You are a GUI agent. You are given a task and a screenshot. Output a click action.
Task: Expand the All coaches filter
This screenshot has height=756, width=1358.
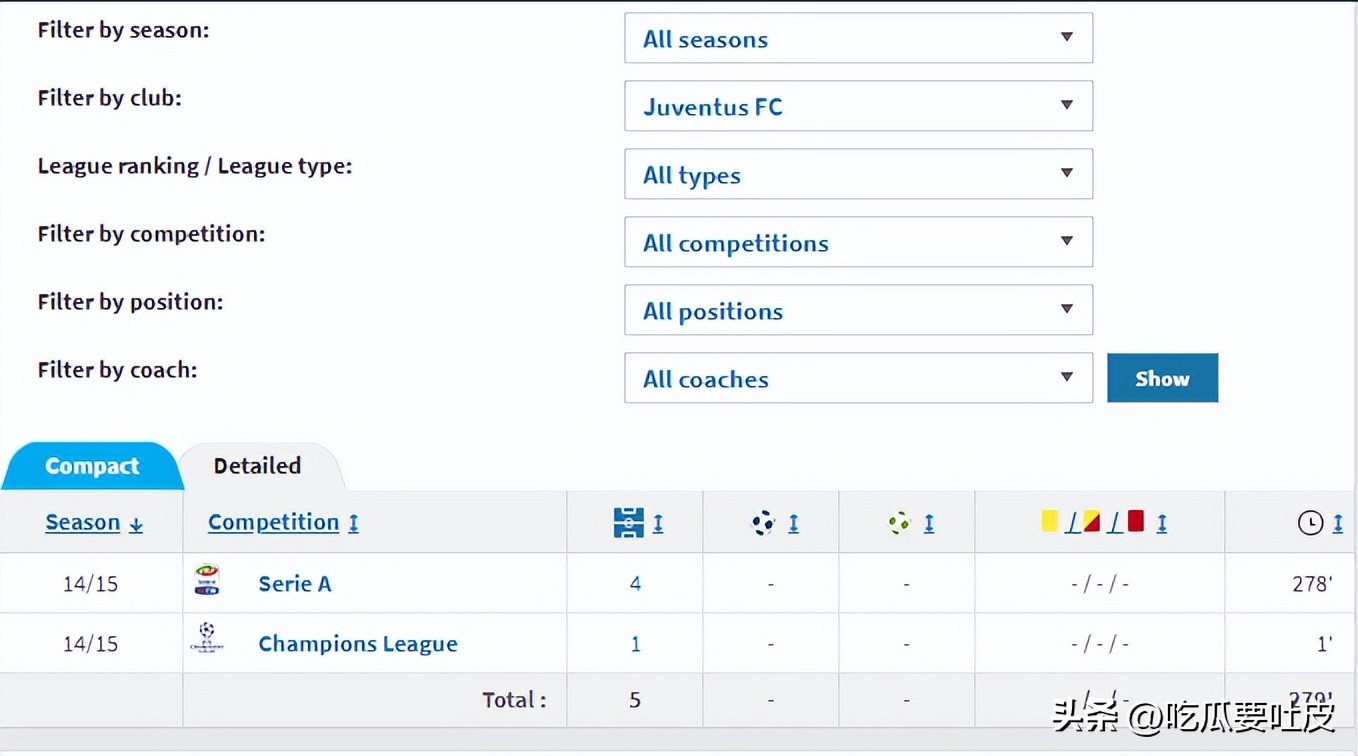click(858, 378)
